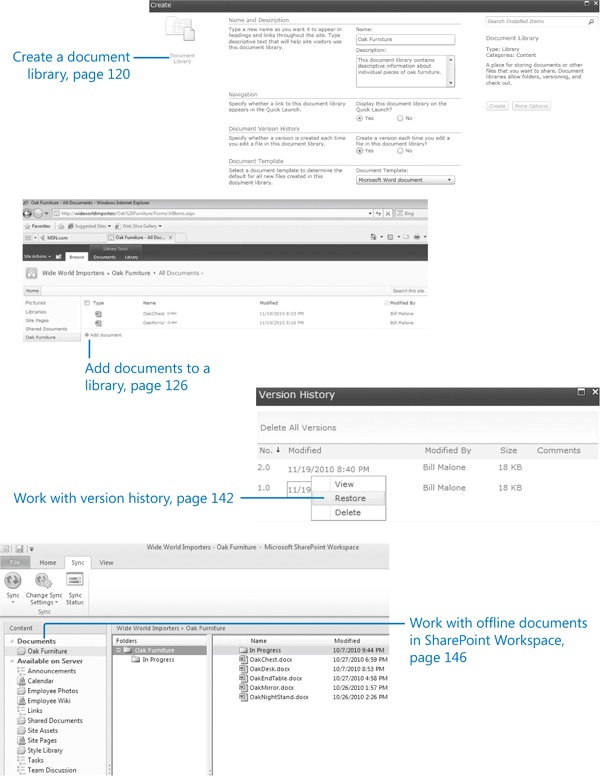600x776 pixels.
Task: Switch to the Home tab in SharePoint Workspace
Action: pos(48,563)
